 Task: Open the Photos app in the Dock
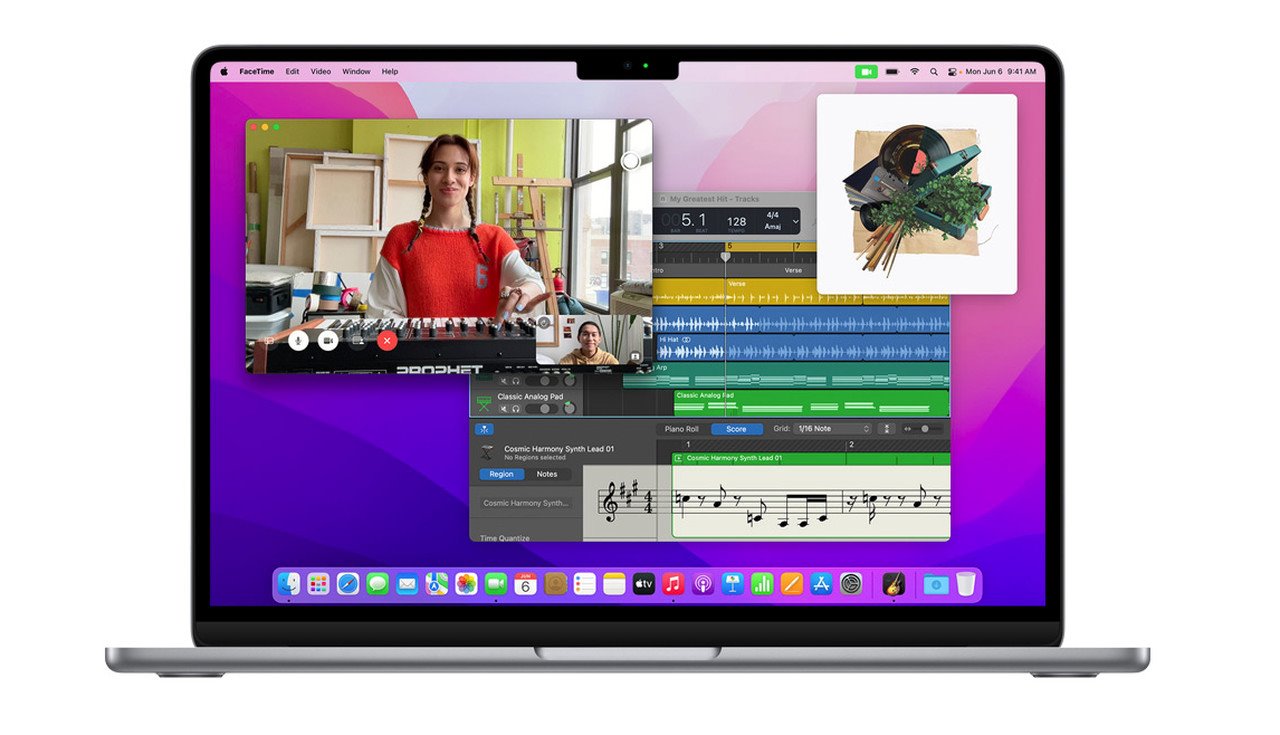coord(466,584)
